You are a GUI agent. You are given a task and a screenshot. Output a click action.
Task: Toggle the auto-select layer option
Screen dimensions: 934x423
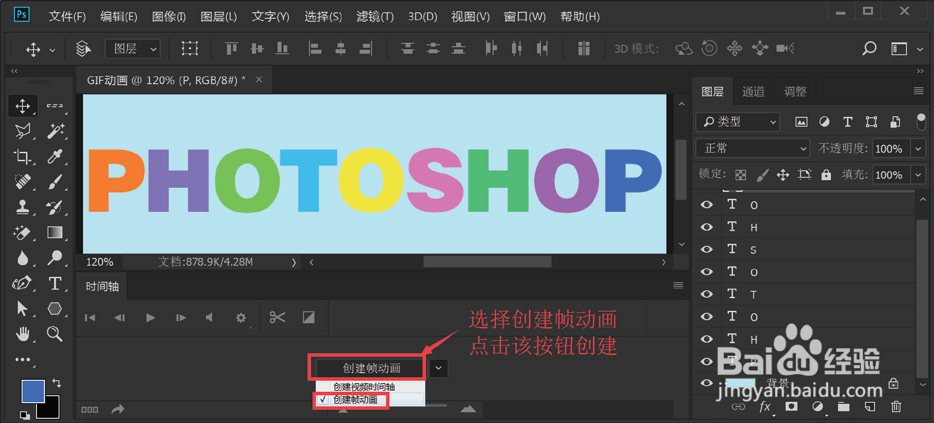pyautogui.click(x=83, y=48)
